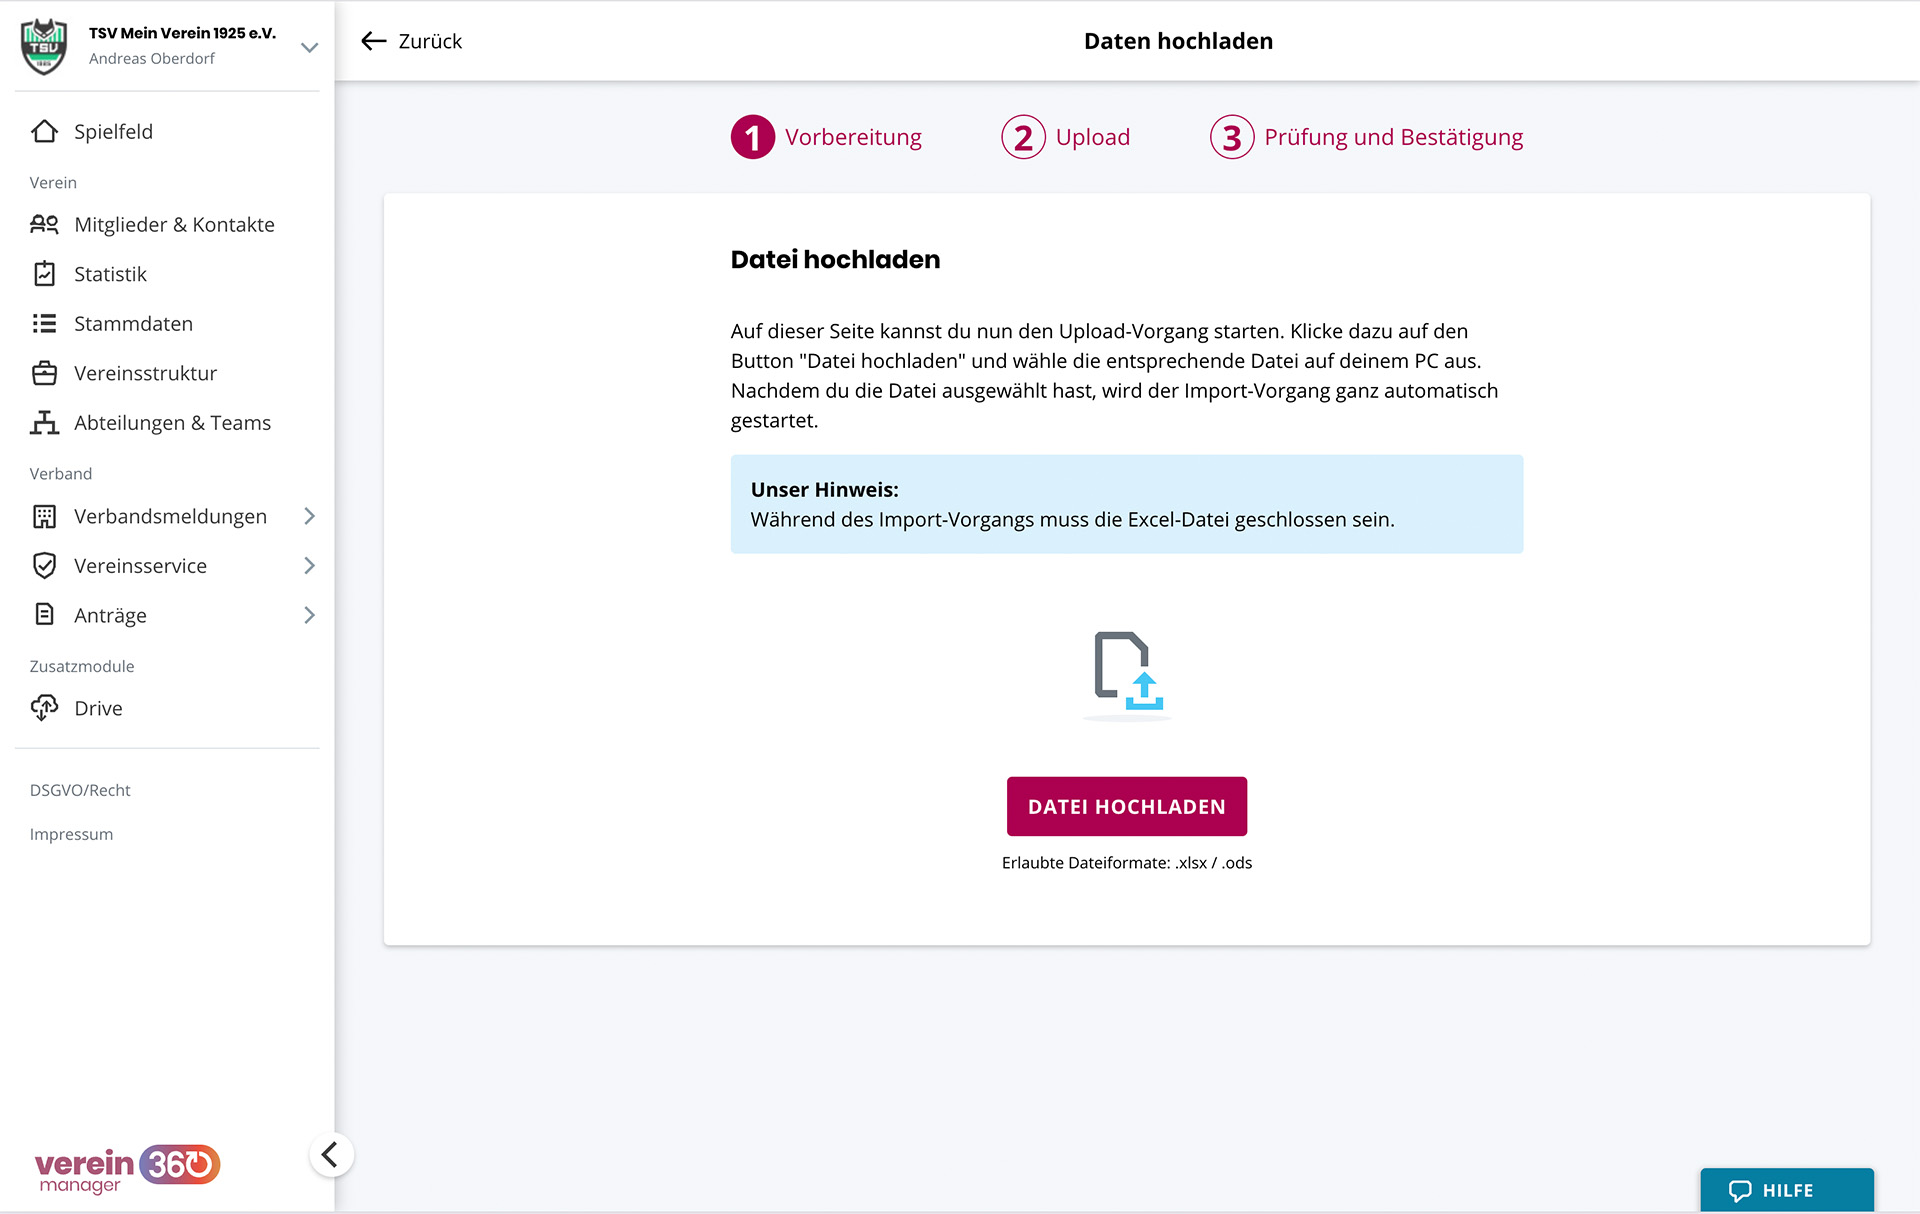
Task: Select step 3 Prüfung und Bestätigung
Action: click(x=1367, y=137)
